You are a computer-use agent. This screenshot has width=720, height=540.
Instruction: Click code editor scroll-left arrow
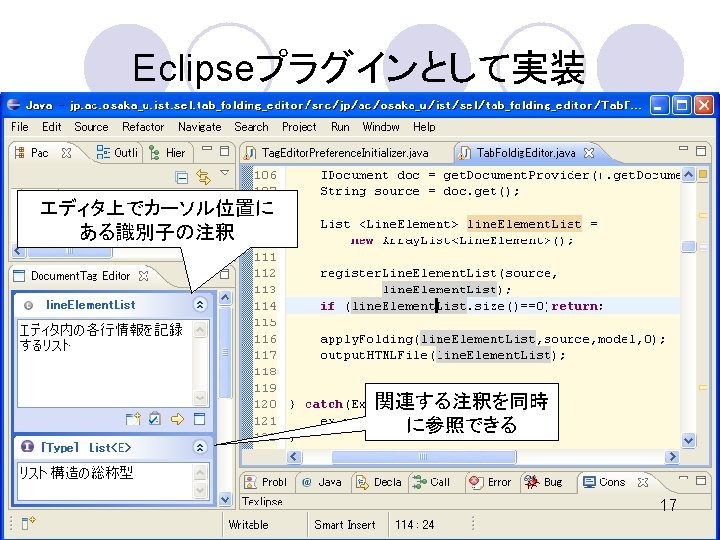294,456
